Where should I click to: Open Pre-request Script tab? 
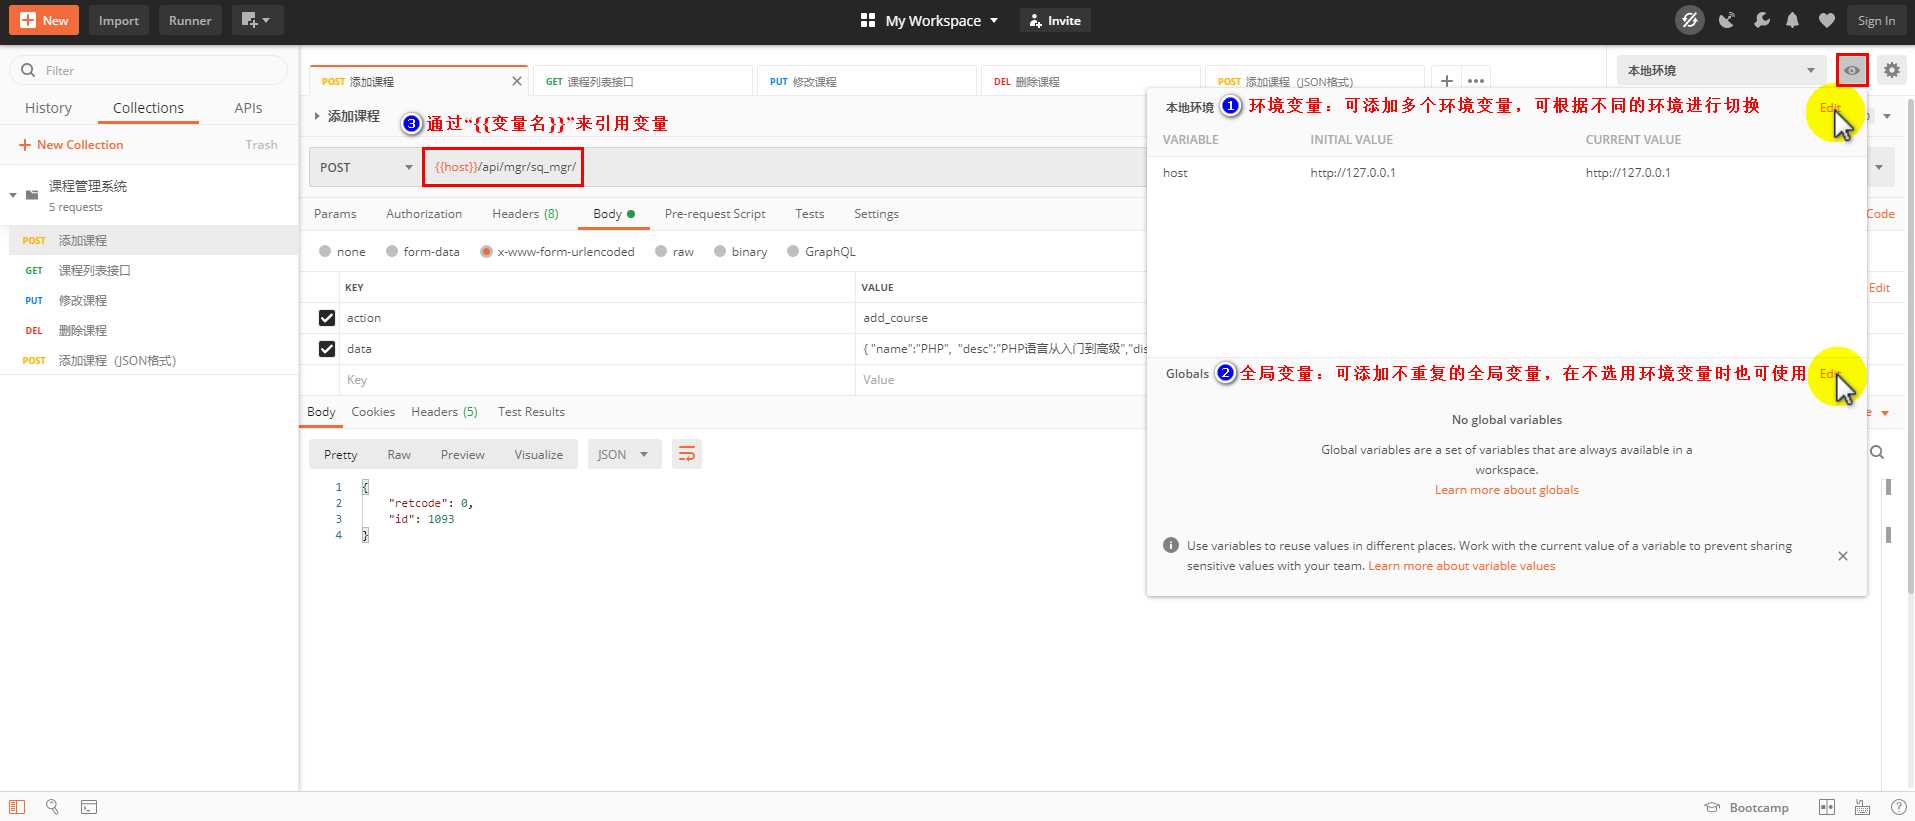[715, 214]
